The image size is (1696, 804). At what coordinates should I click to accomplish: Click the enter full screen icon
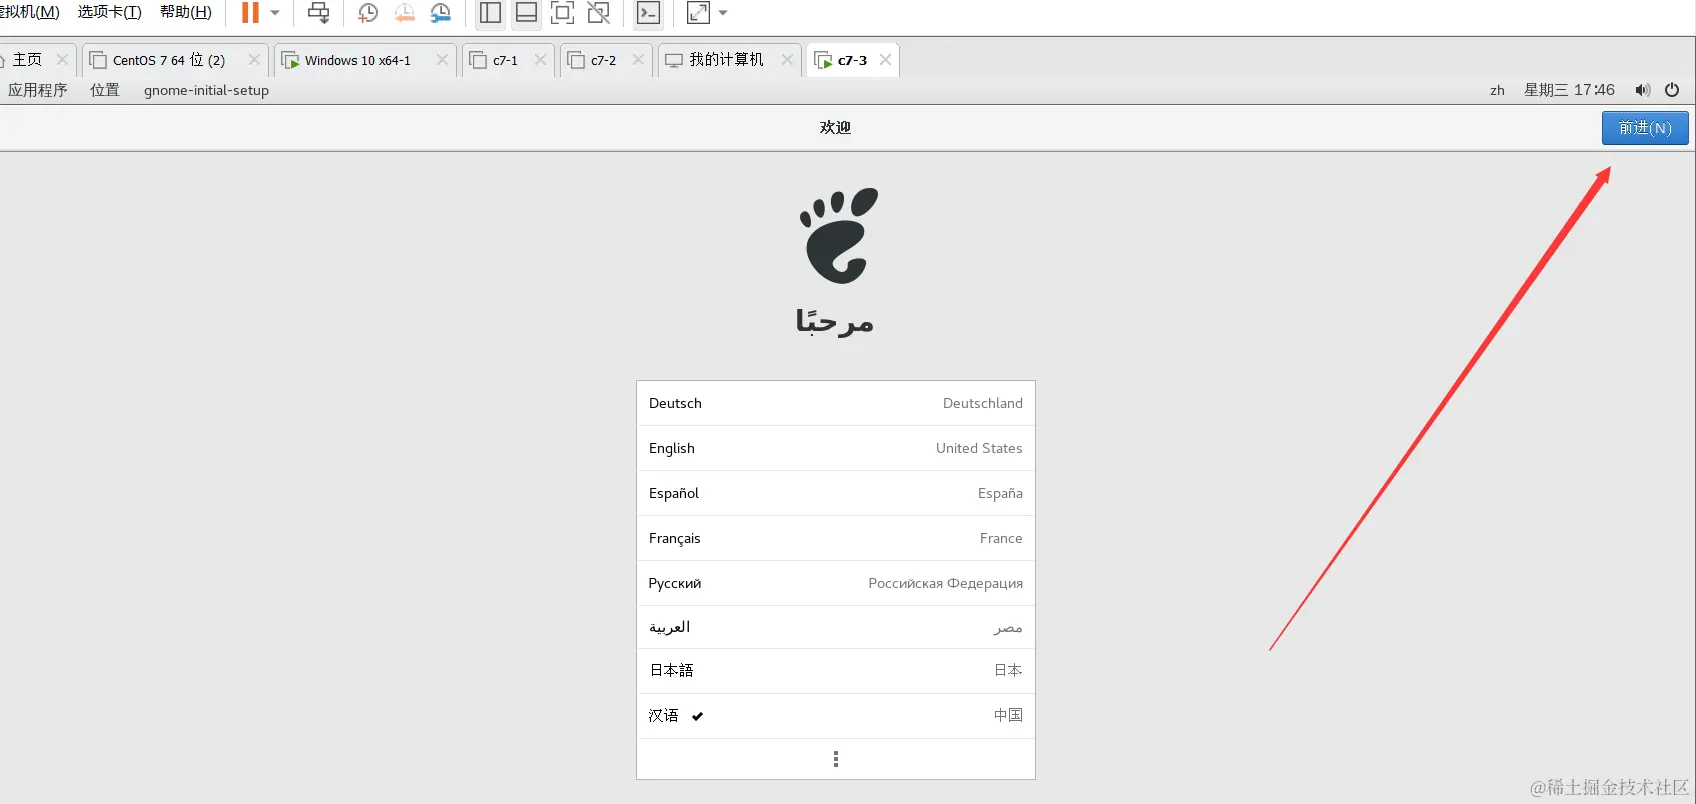pos(562,13)
